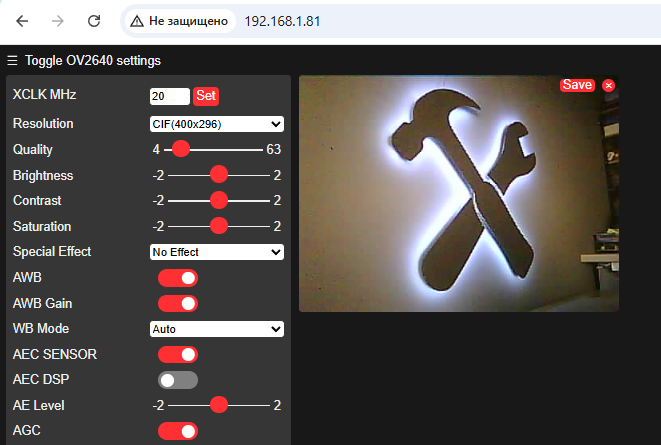661x445 pixels.
Task: Click the Special Effect label
Action: pyautogui.click(x=52, y=252)
